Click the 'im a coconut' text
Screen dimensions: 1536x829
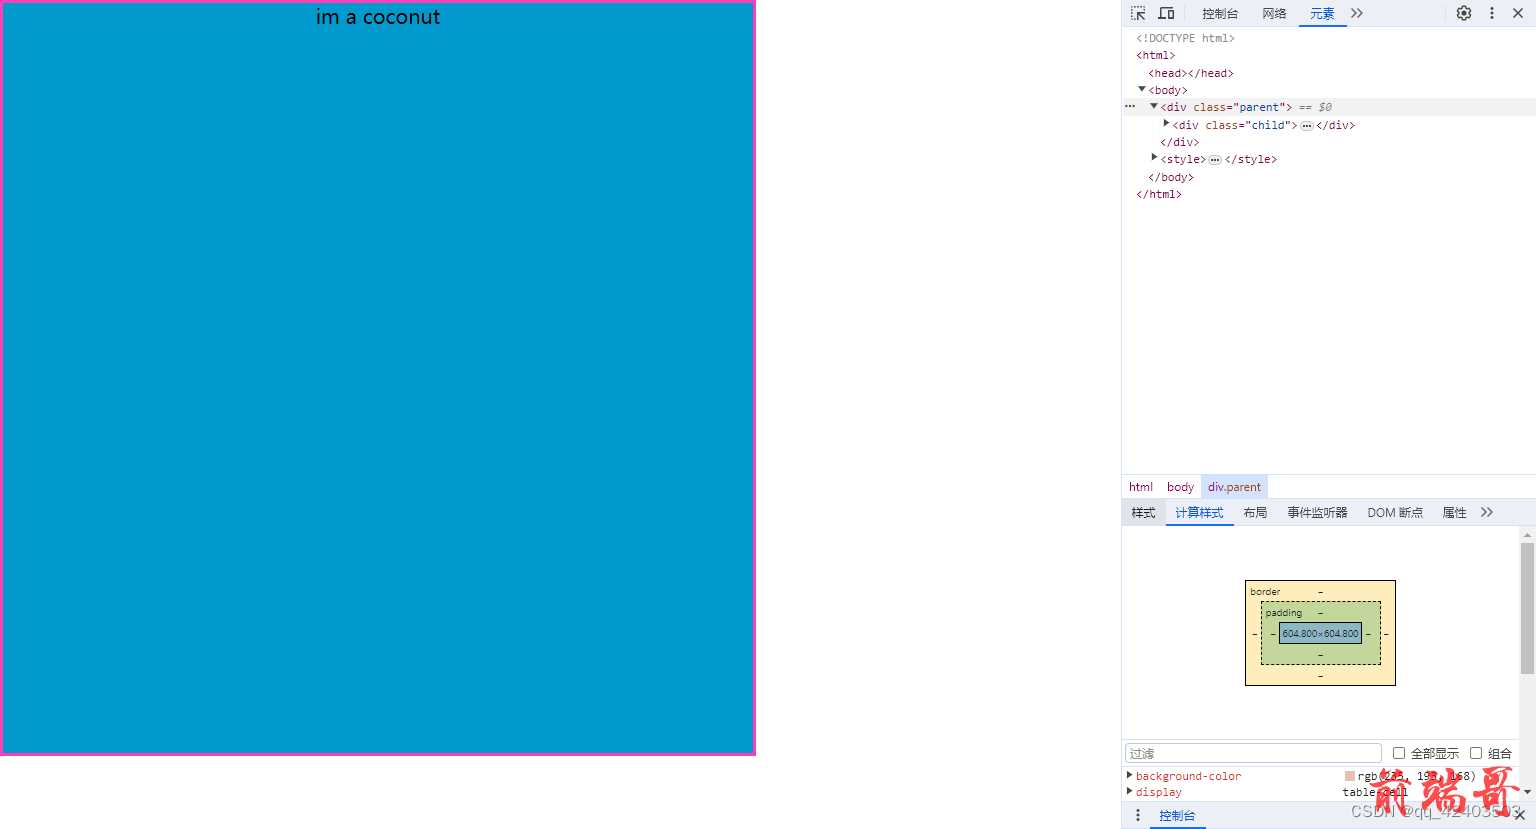tap(378, 17)
